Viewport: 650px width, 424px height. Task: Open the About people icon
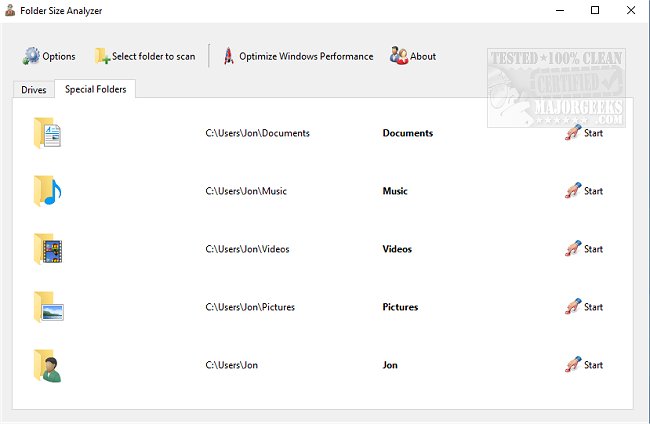[399, 56]
